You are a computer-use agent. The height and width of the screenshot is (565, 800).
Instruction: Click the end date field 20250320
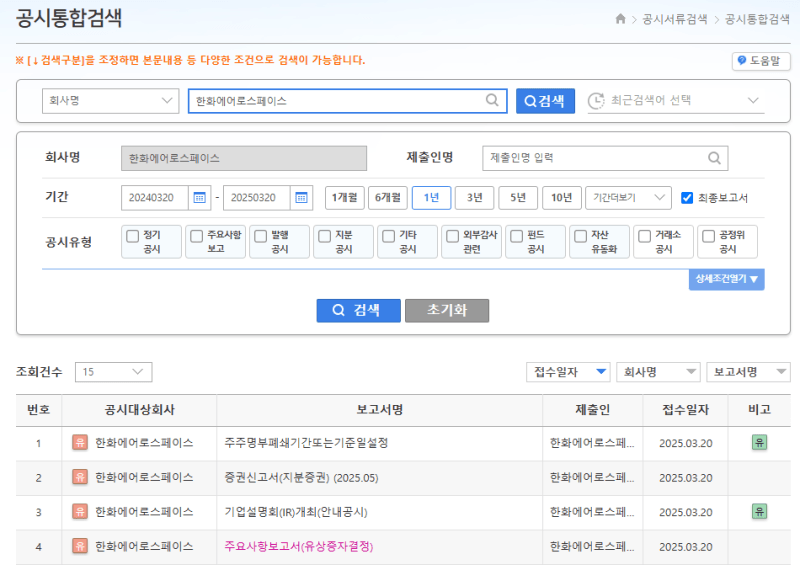257,198
